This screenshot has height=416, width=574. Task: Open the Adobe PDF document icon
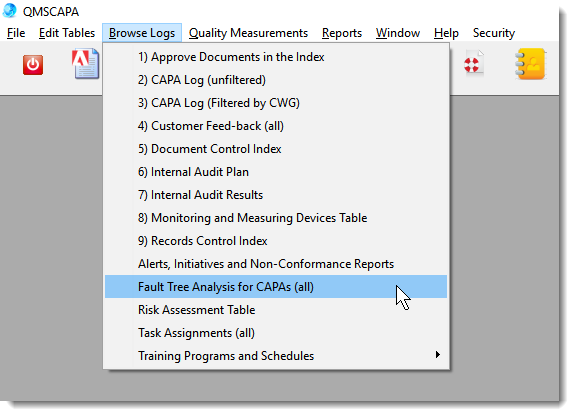(x=86, y=64)
